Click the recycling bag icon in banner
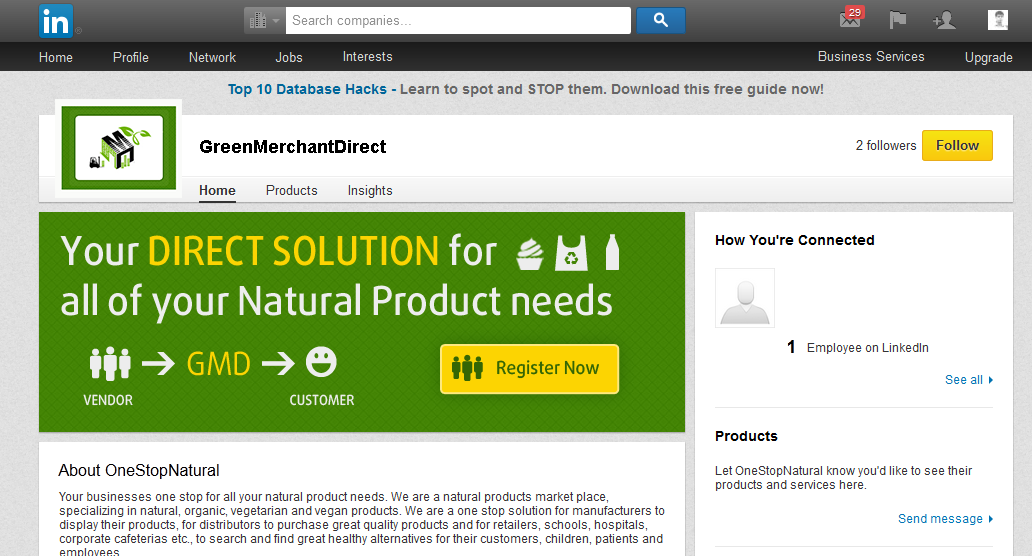The image size is (1032, 556). click(x=571, y=253)
